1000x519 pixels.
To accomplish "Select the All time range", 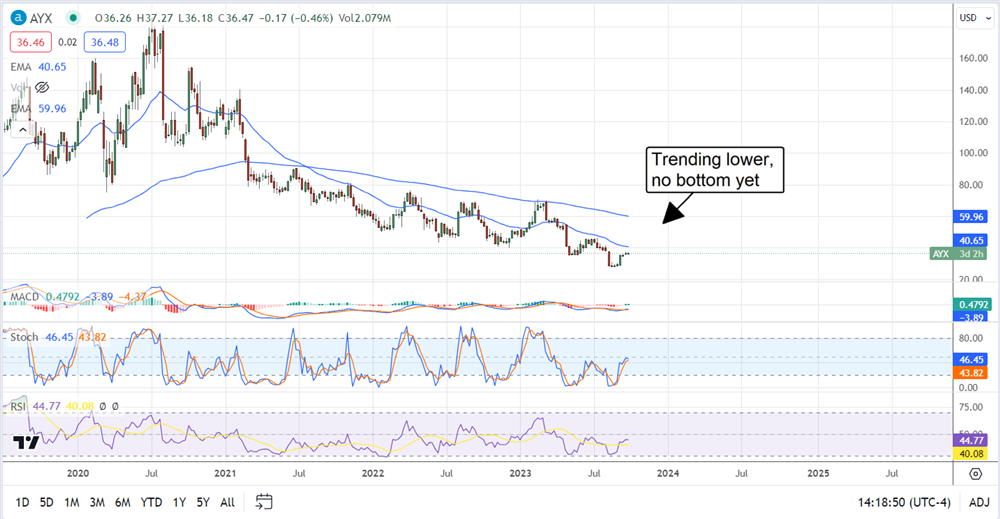I will 227,502.
